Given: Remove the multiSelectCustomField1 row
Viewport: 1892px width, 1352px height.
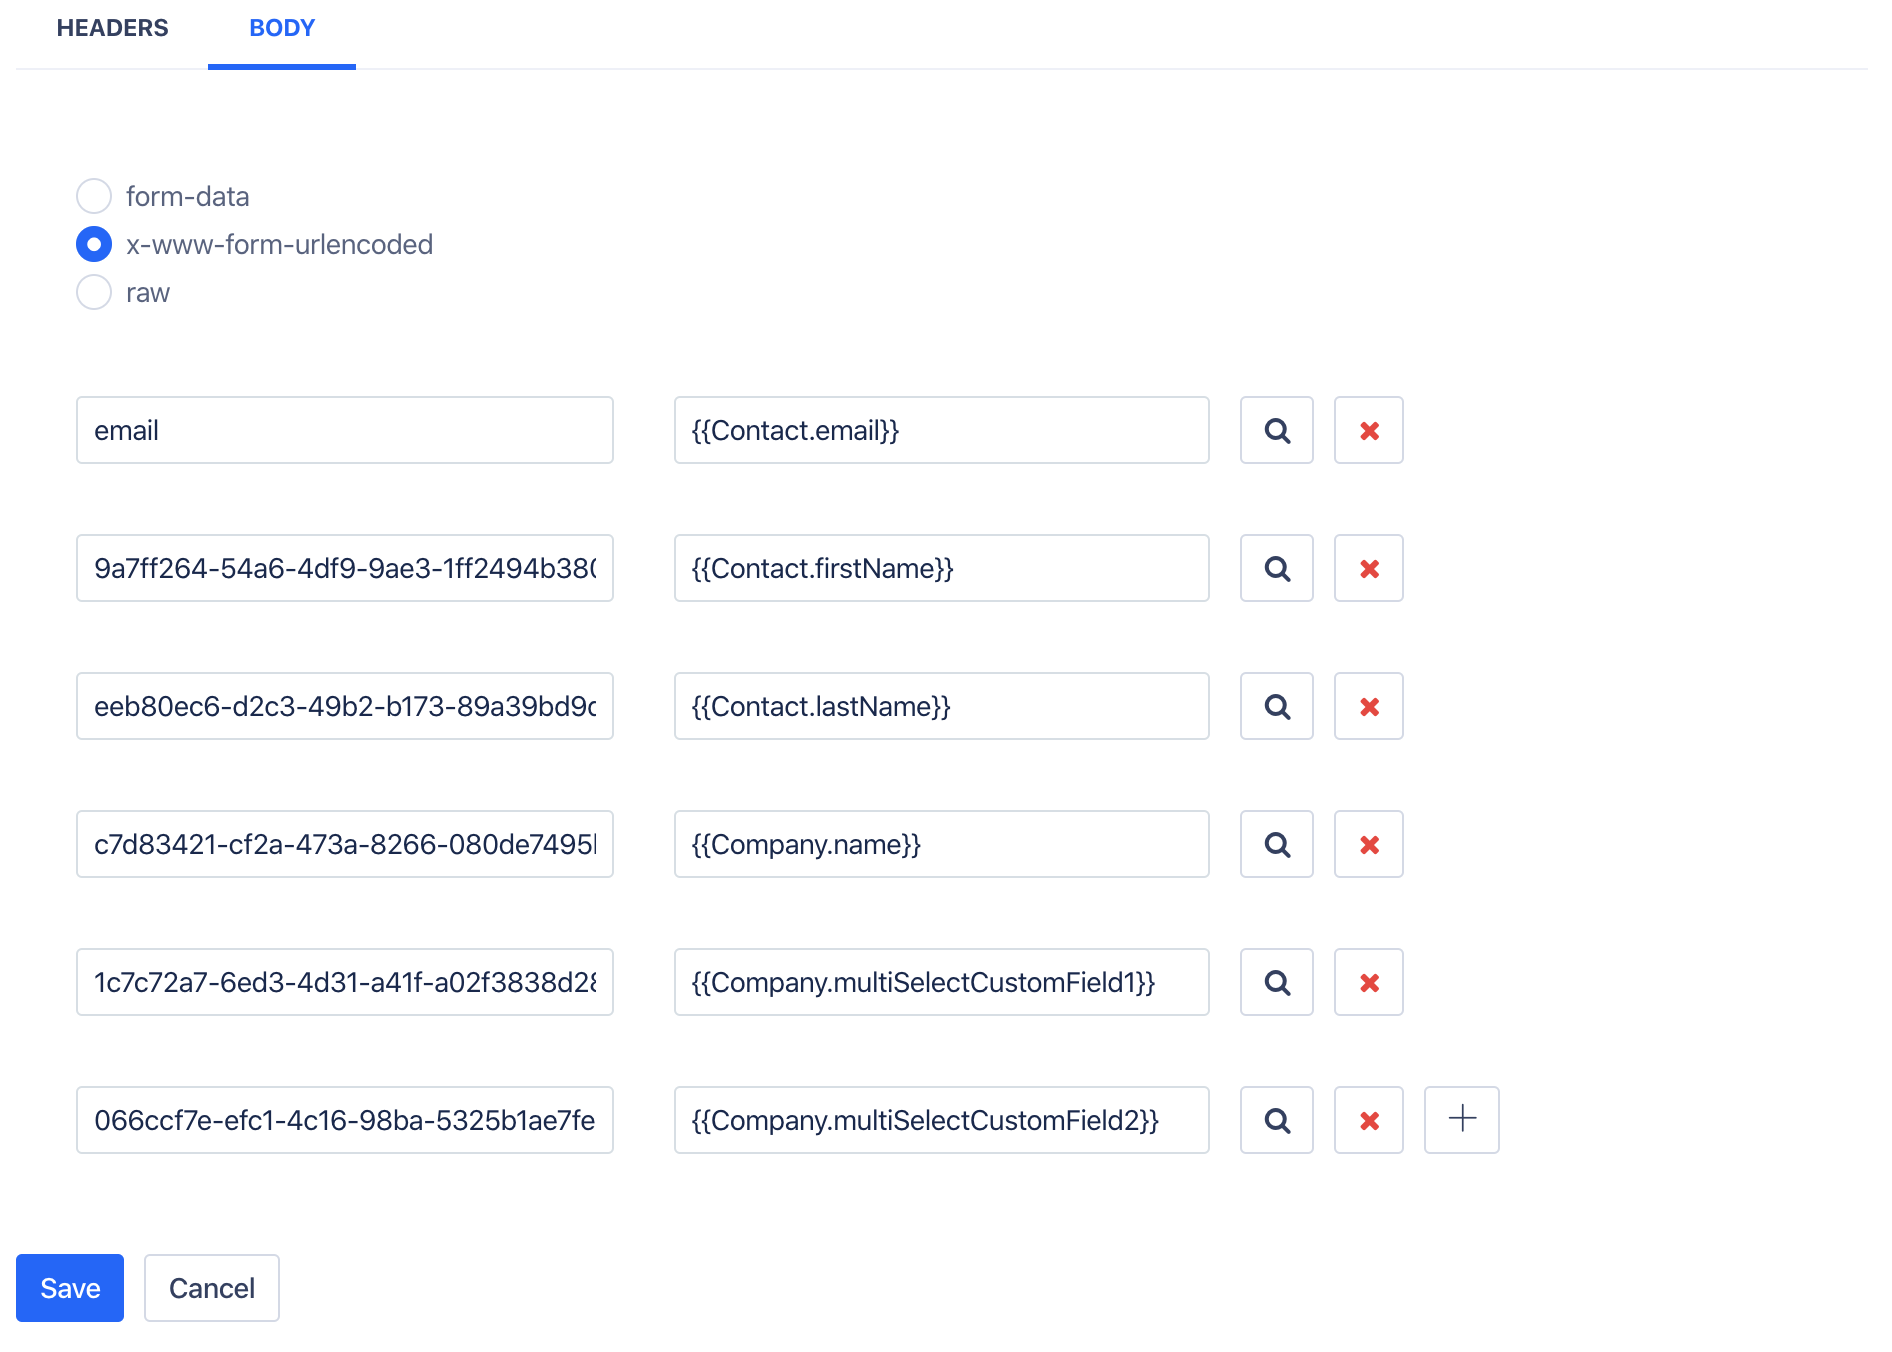Looking at the screenshot, I should pyautogui.click(x=1369, y=982).
